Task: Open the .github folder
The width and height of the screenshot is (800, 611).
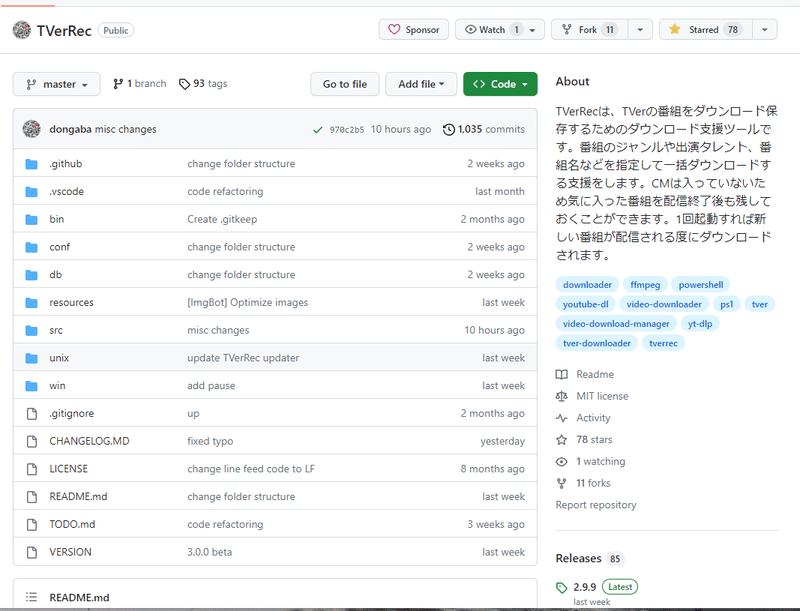Action: pos(66,164)
